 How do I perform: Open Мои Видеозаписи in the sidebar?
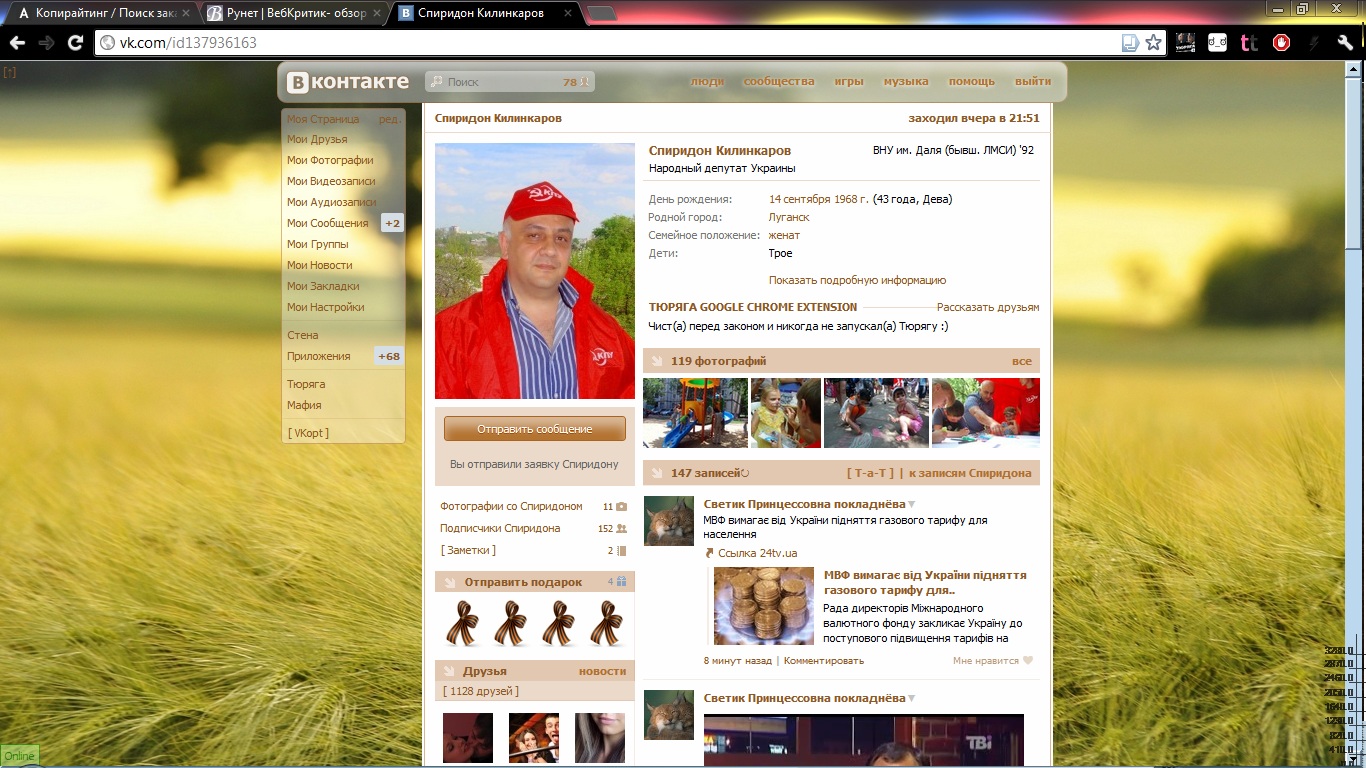tap(331, 181)
